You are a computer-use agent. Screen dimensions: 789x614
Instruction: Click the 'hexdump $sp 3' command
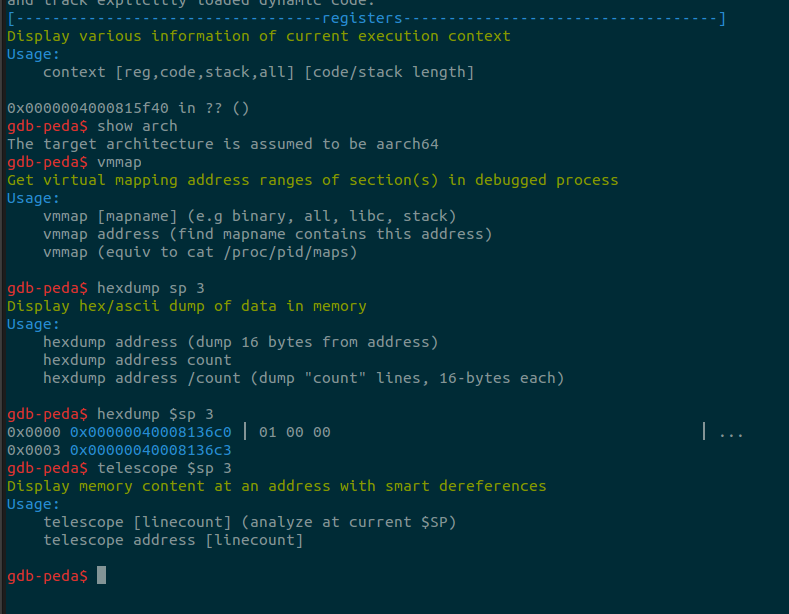click(x=155, y=414)
